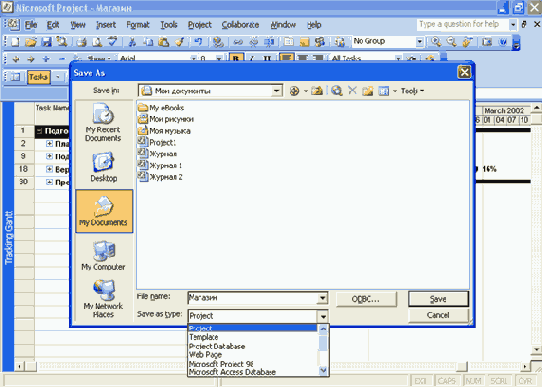This screenshot has width=542, height=387.
Task: Open the Insert menu
Action: [106, 25]
